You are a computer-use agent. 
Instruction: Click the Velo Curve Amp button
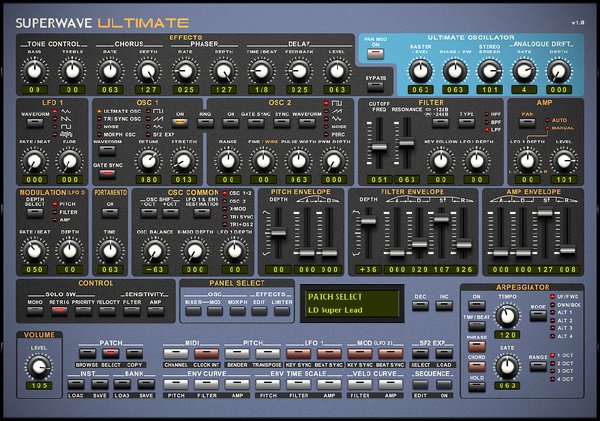point(391,384)
